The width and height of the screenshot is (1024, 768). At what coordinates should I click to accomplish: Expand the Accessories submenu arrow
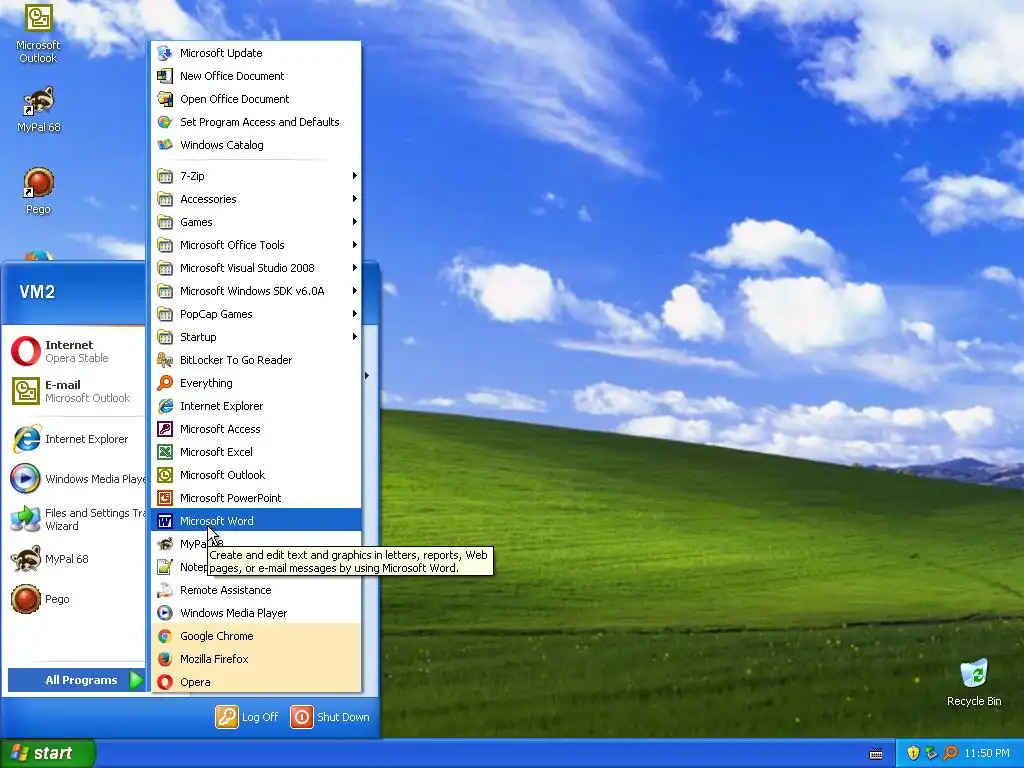(x=355, y=199)
